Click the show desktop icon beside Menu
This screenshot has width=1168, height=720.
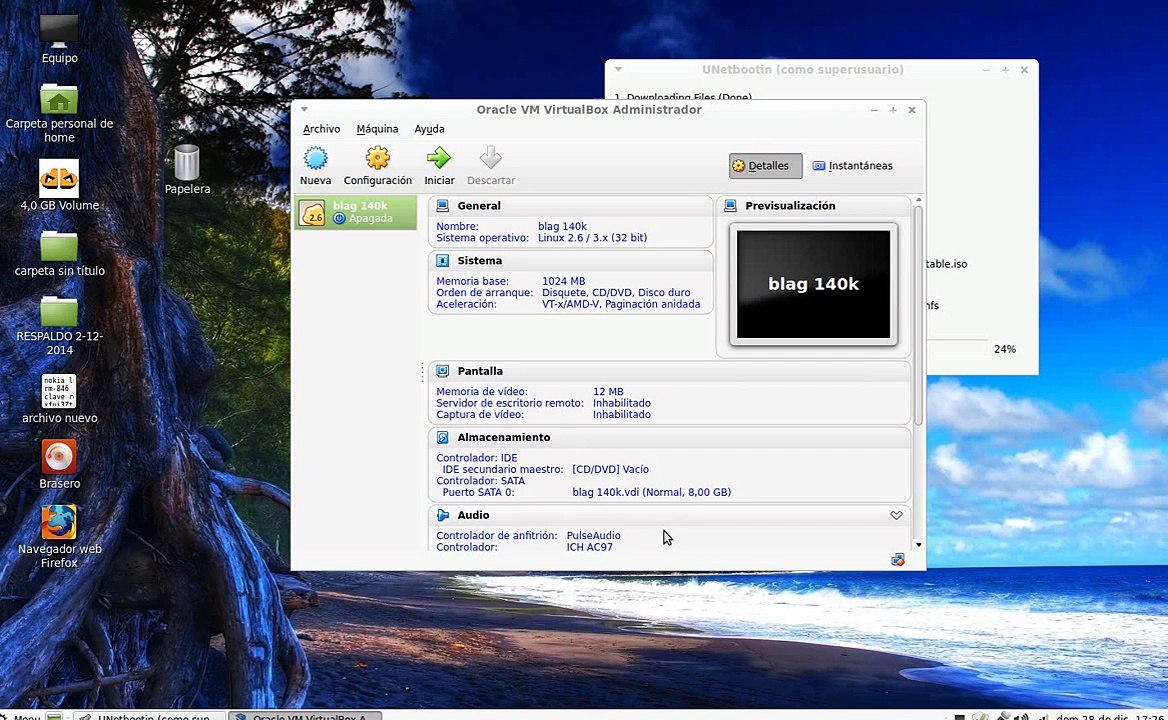pos(54,716)
